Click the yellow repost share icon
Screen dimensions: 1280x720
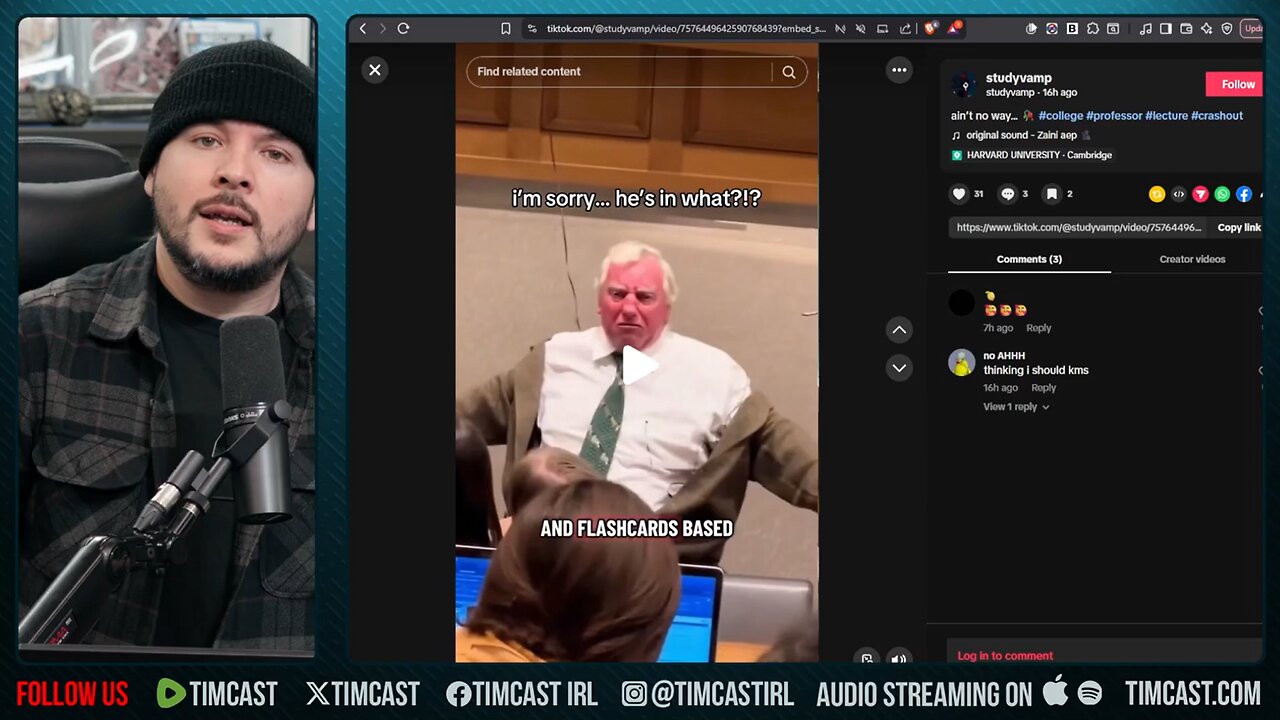pos(1157,195)
